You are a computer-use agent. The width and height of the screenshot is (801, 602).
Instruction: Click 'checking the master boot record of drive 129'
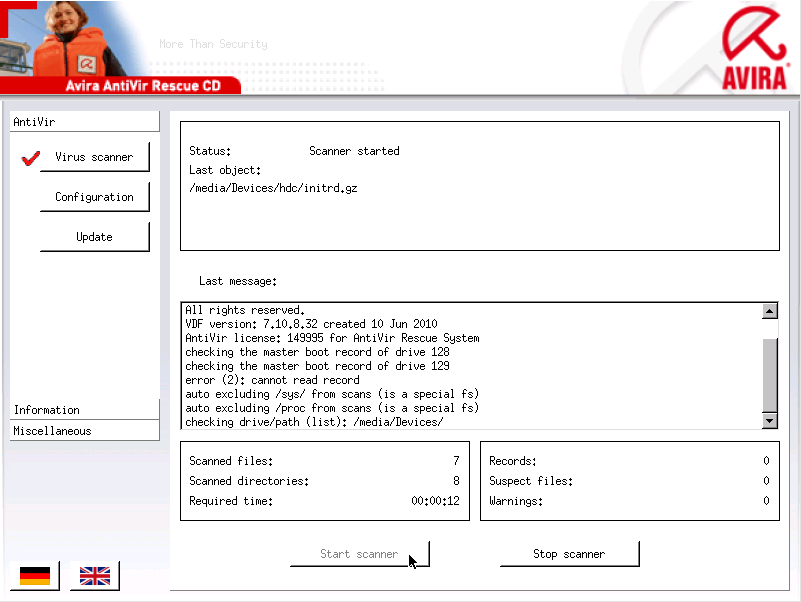(317, 366)
